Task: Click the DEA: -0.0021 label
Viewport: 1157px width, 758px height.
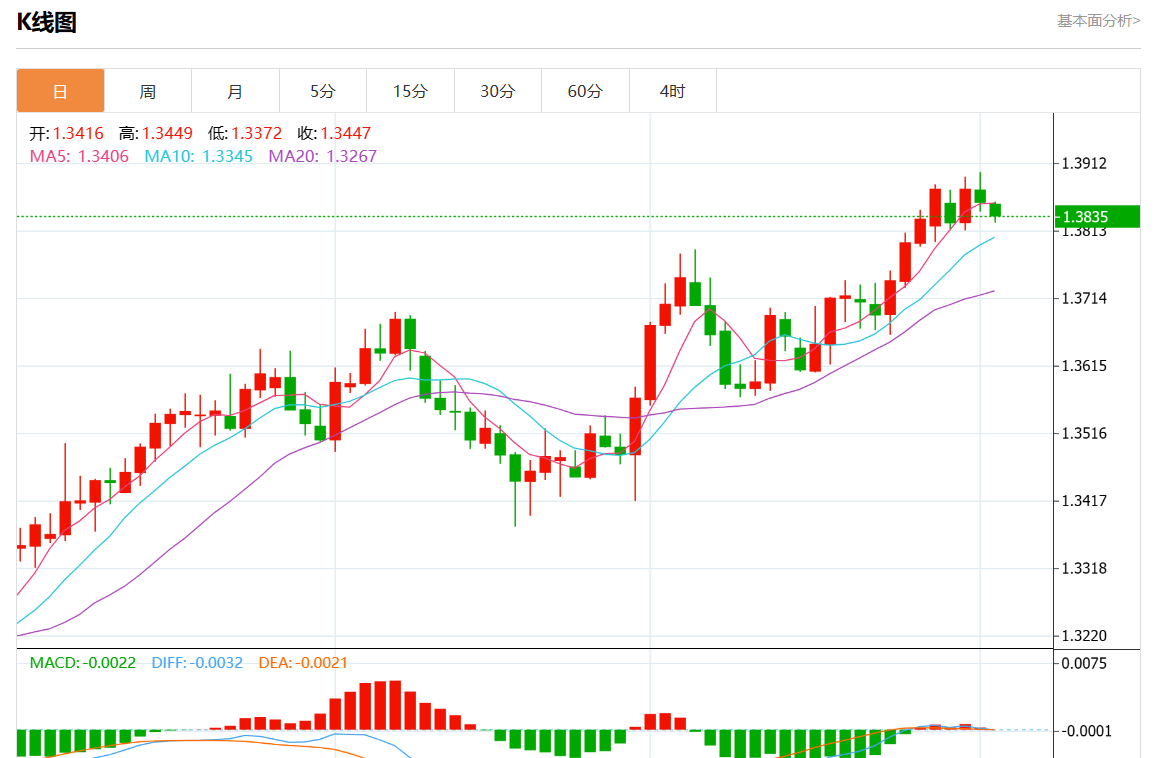Action: click(303, 663)
